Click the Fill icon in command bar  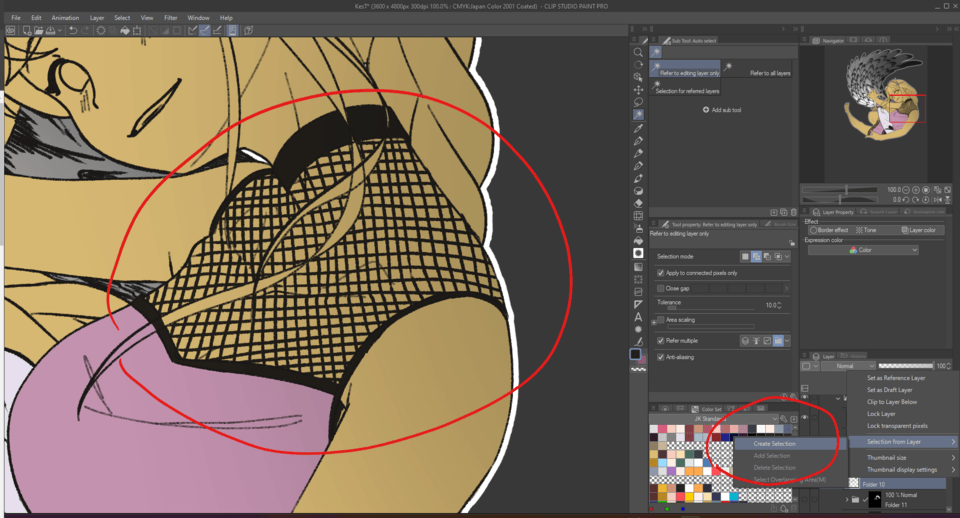[x=125, y=30]
